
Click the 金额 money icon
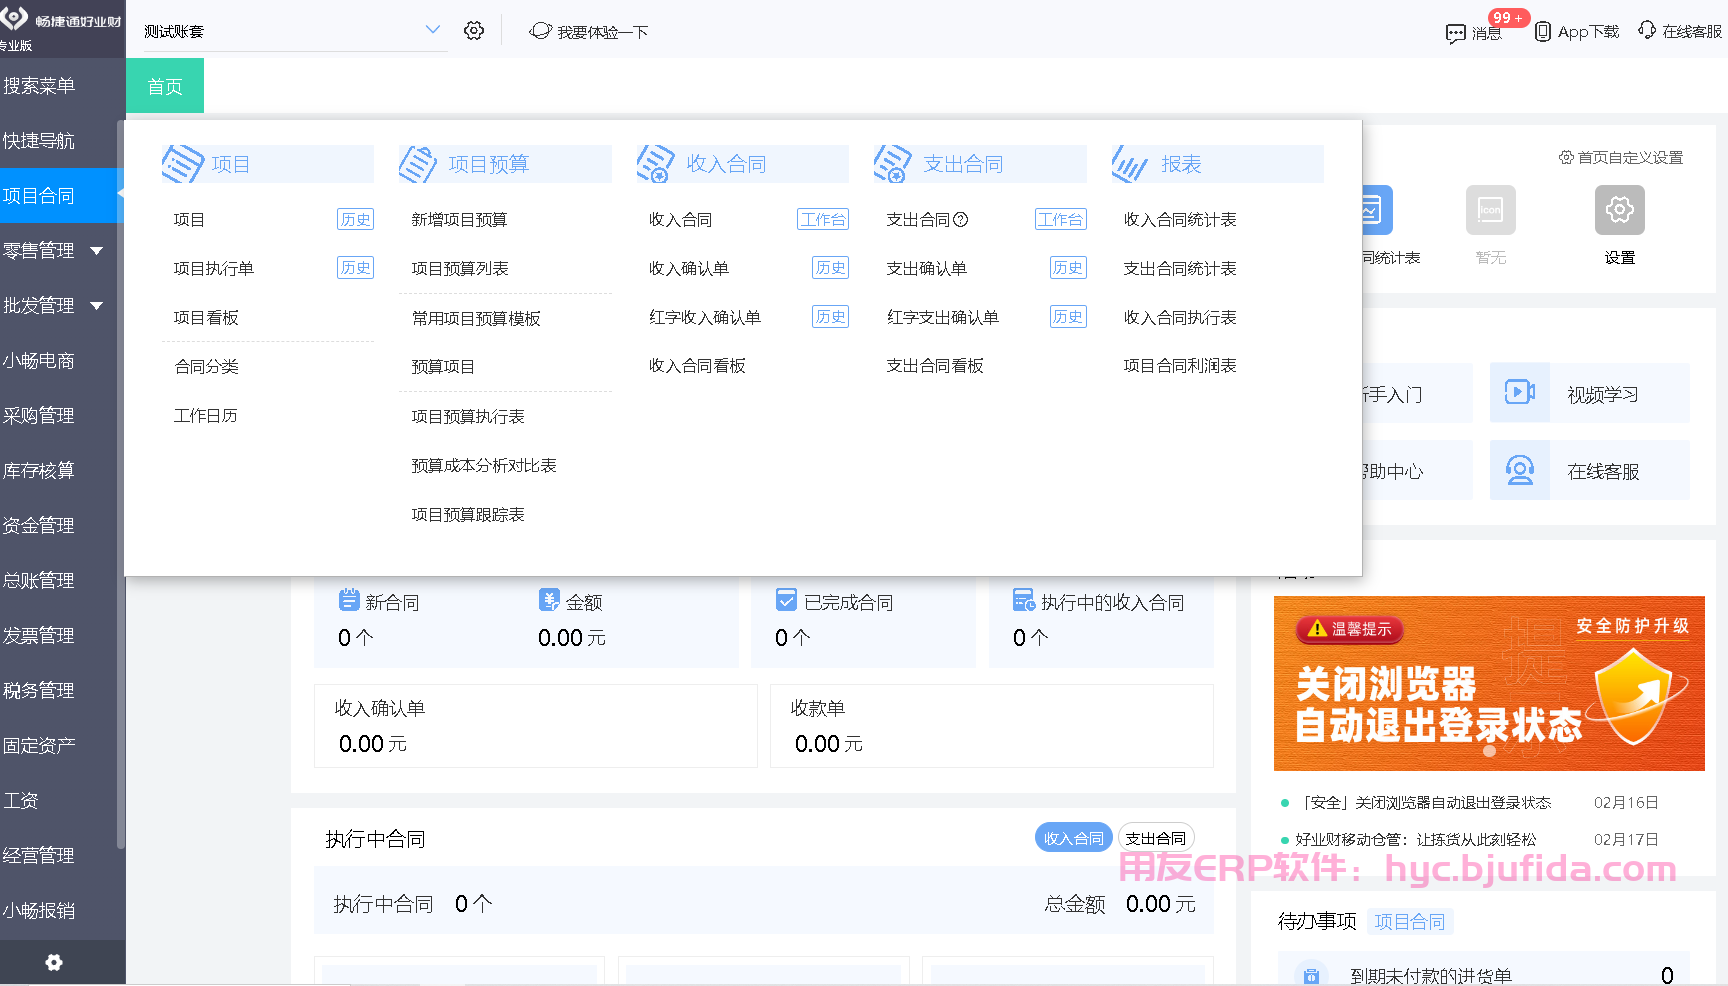[x=549, y=600]
